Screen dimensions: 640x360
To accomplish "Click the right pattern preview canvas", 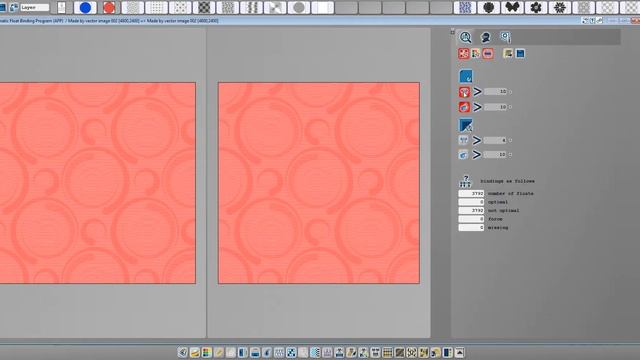I will 319,183.
